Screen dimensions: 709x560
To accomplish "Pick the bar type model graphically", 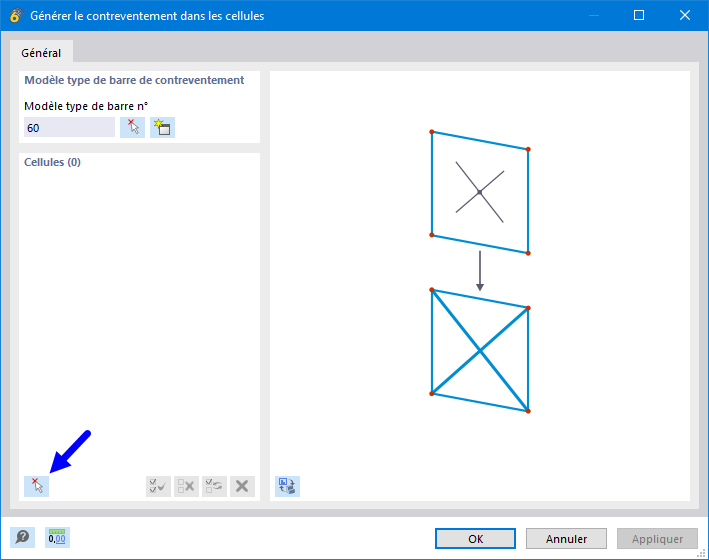I will (x=132, y=128).
